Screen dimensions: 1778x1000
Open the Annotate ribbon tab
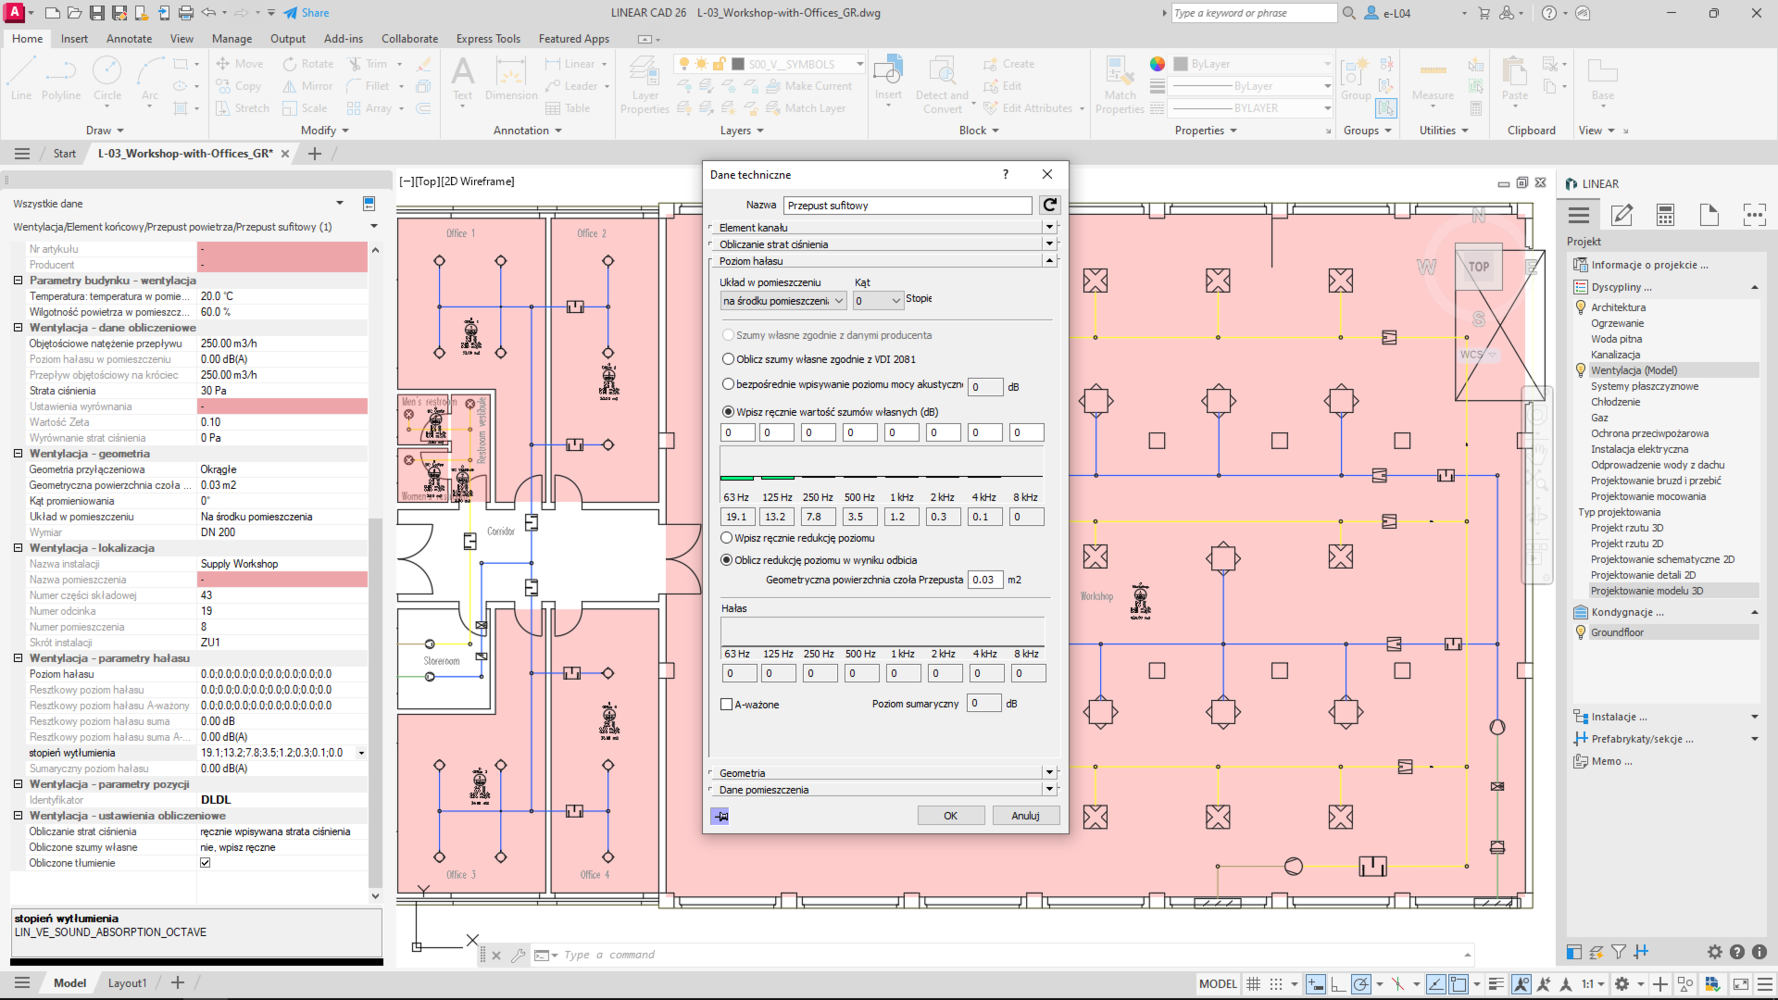tap(129, 39)
